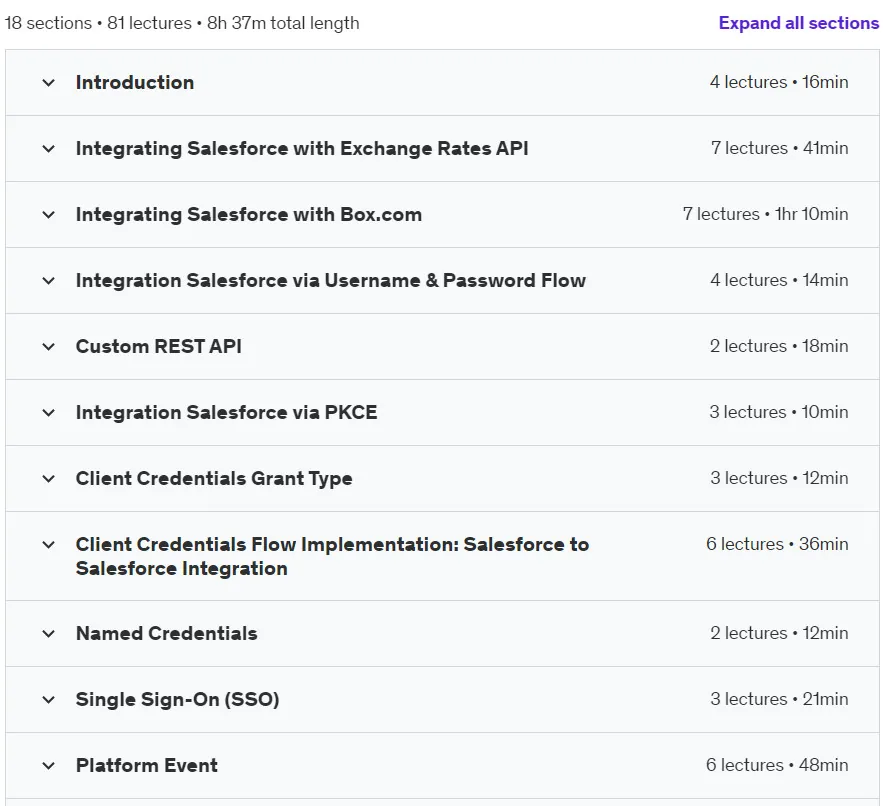The height and width of the screenshot is (806, 883).
Task: Click '2 lectures • 18min' text
Action: coord(779,346)
